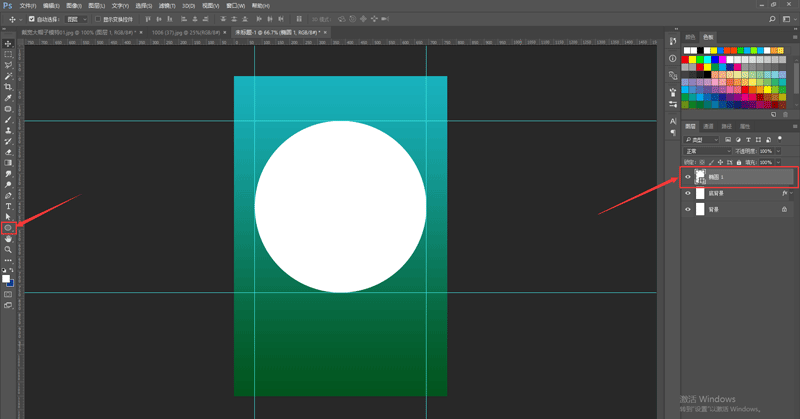Open the Layers panel menu icon

click(x=794, y=126)
